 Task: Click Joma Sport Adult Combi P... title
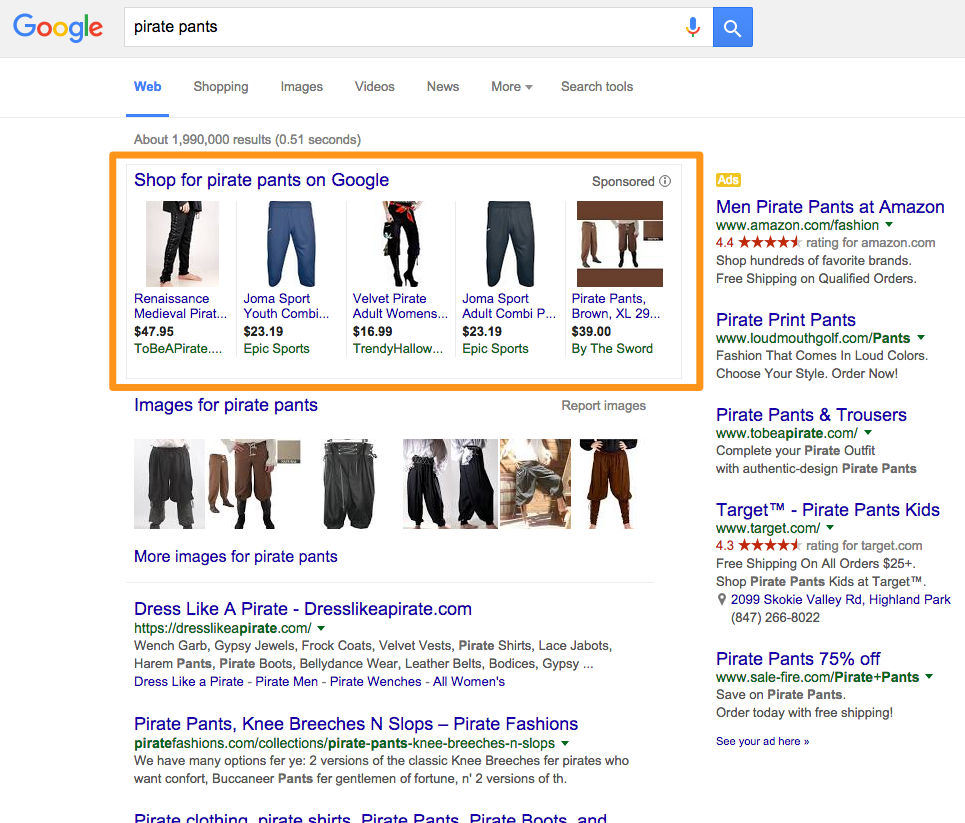(509, 306)
